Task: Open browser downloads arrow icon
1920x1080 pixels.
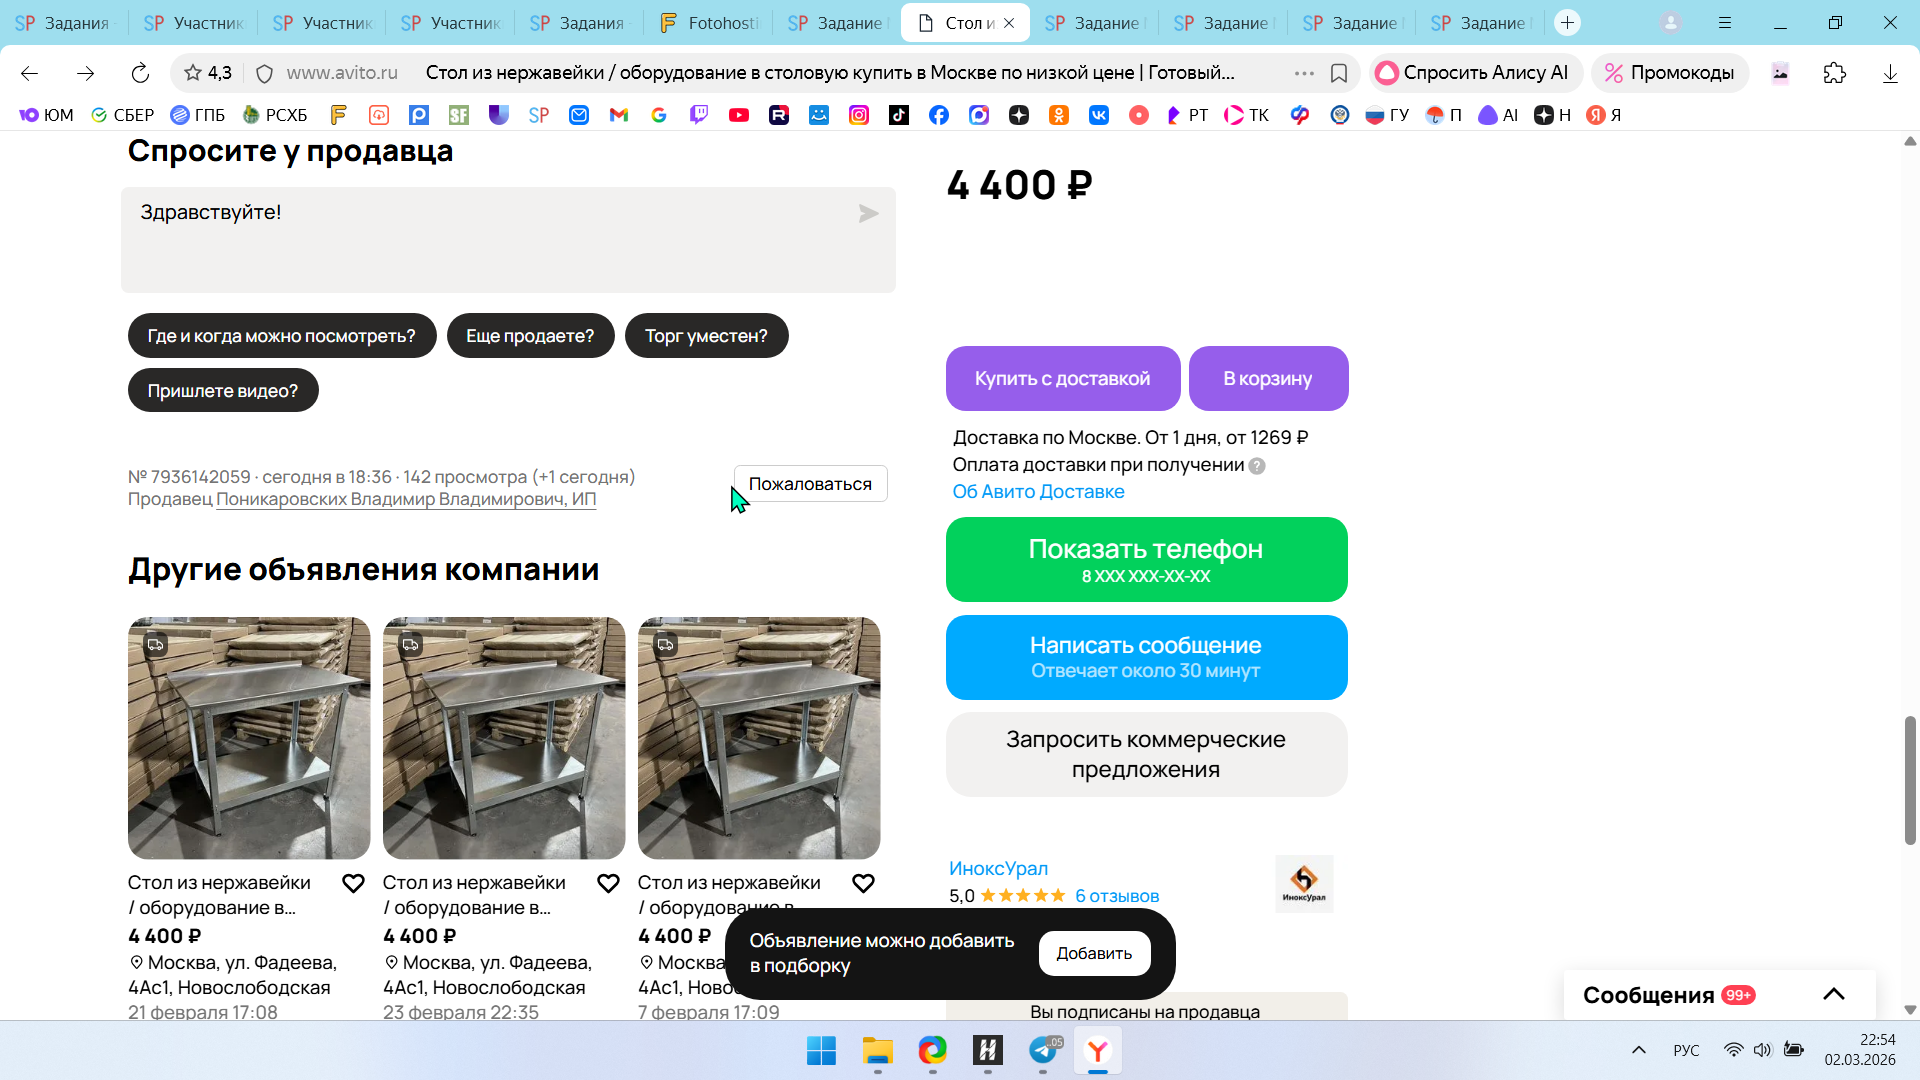Action: (1890, 73)
